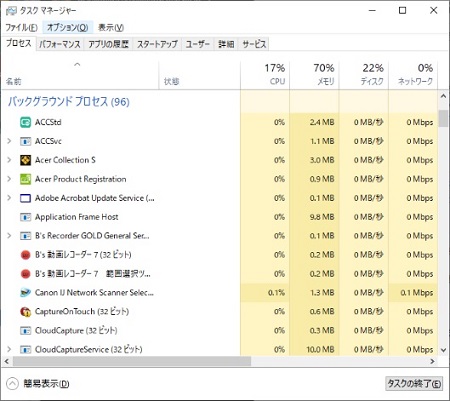
Task: Click the 2.4 MB memory value
Action: click(x=322, y=122)
